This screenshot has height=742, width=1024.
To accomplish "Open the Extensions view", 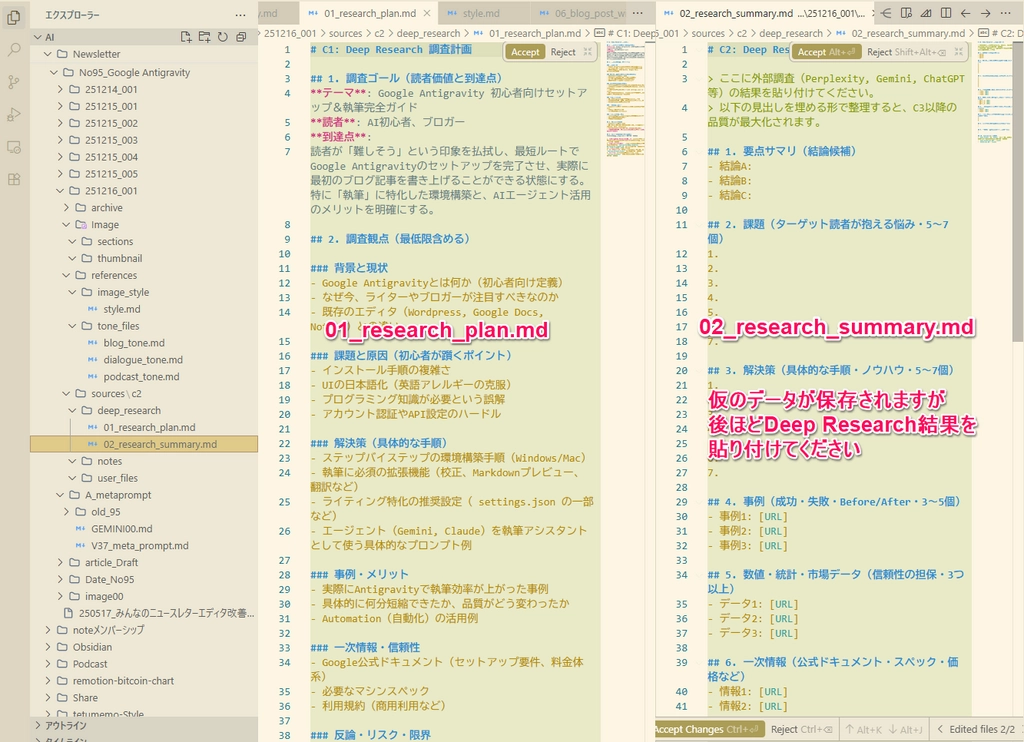I will pos(14,180).
